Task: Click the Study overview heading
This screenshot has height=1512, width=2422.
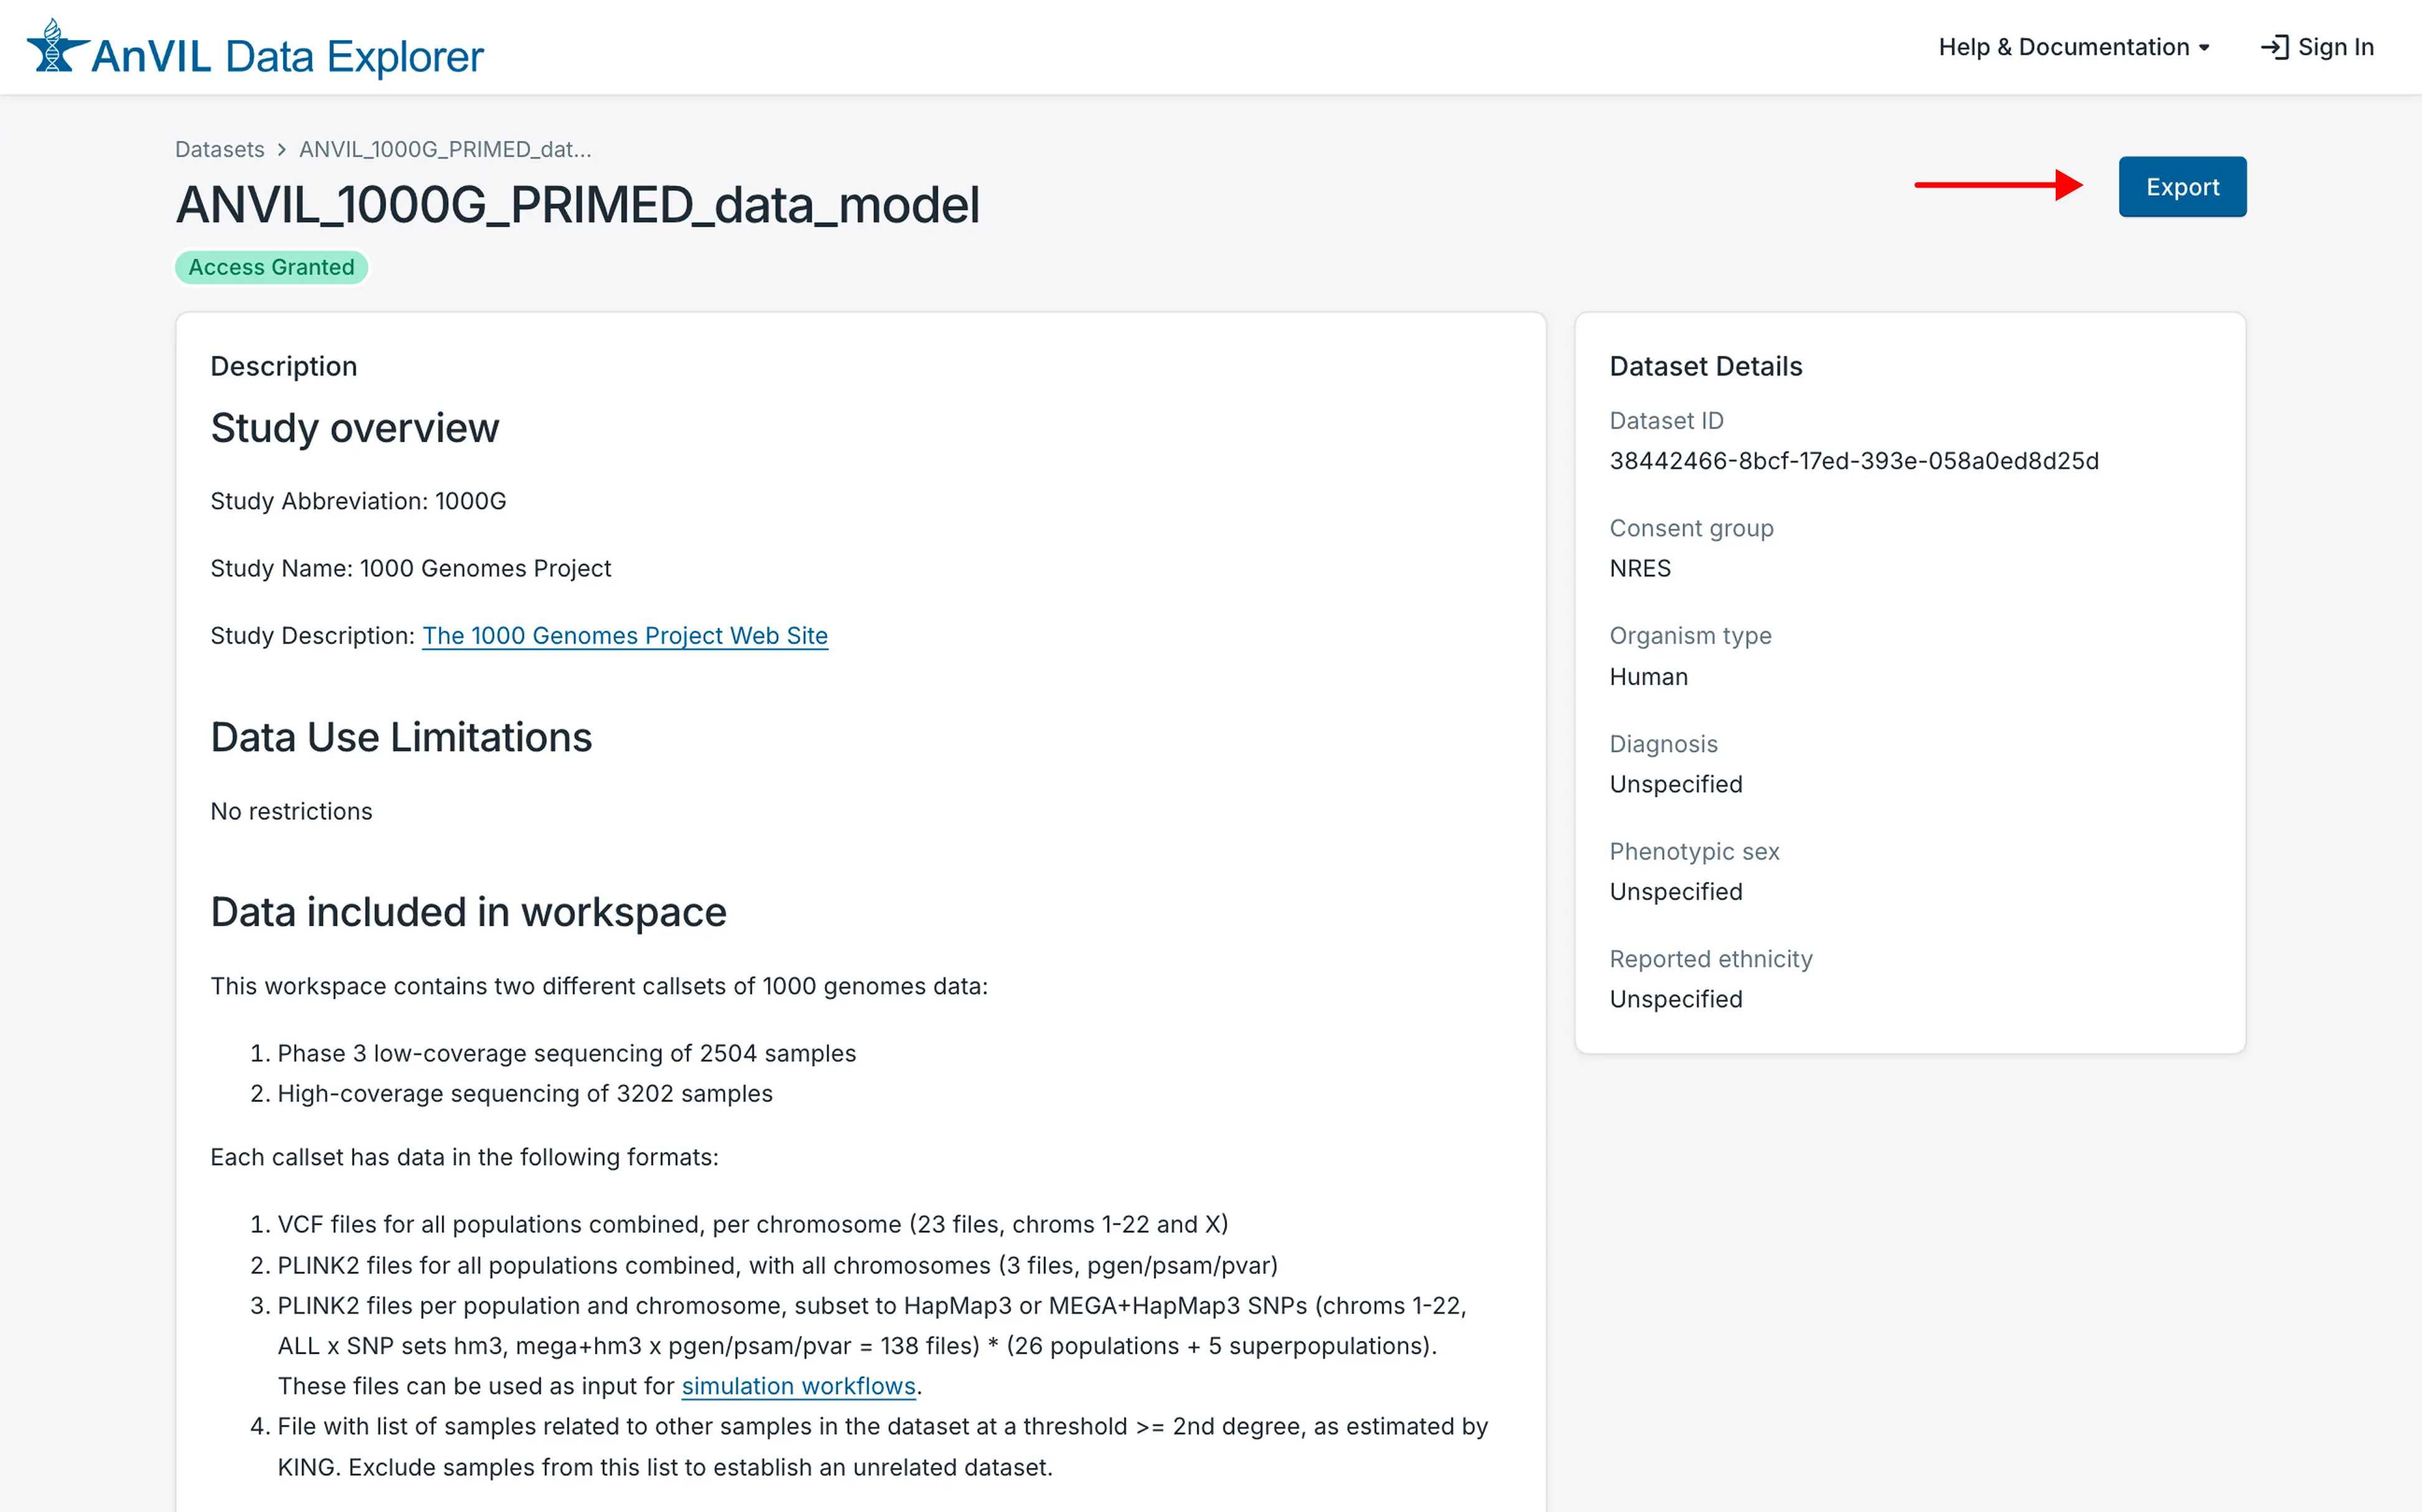Action: pyautogui.click(x=354, y=428)
